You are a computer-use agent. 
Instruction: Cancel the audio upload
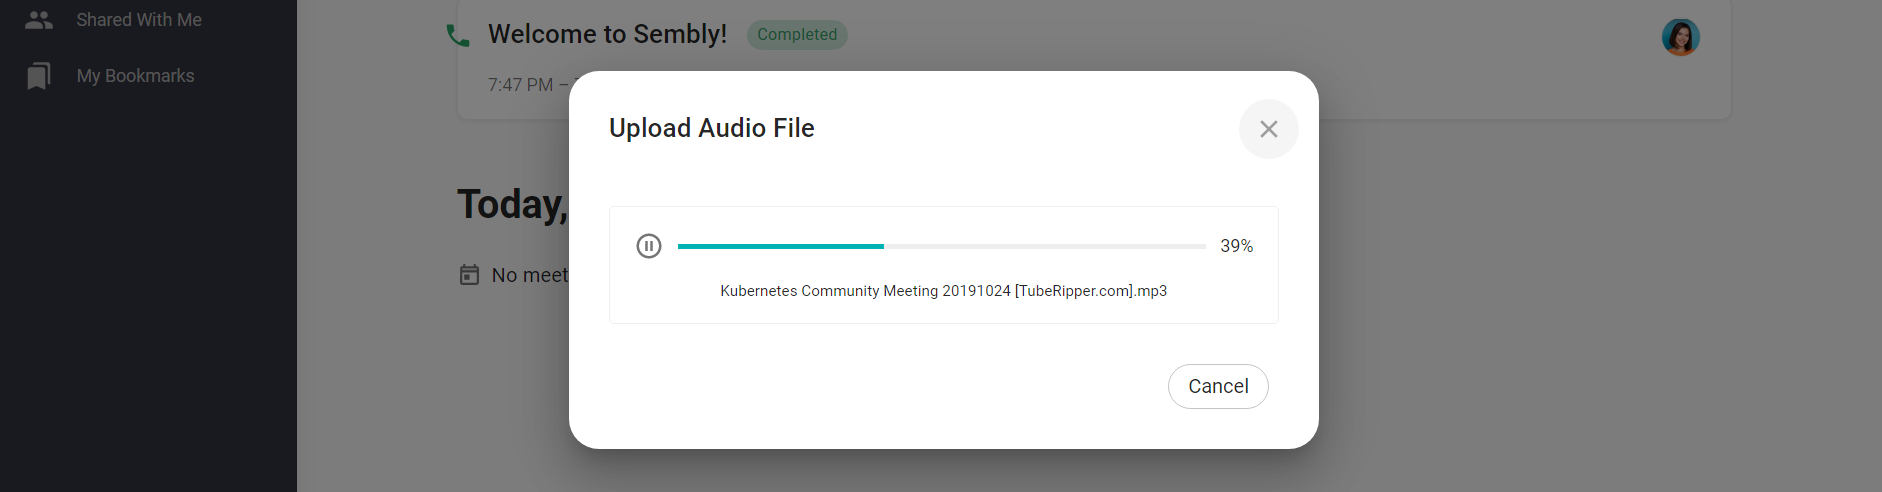(x=1218, y=386)
